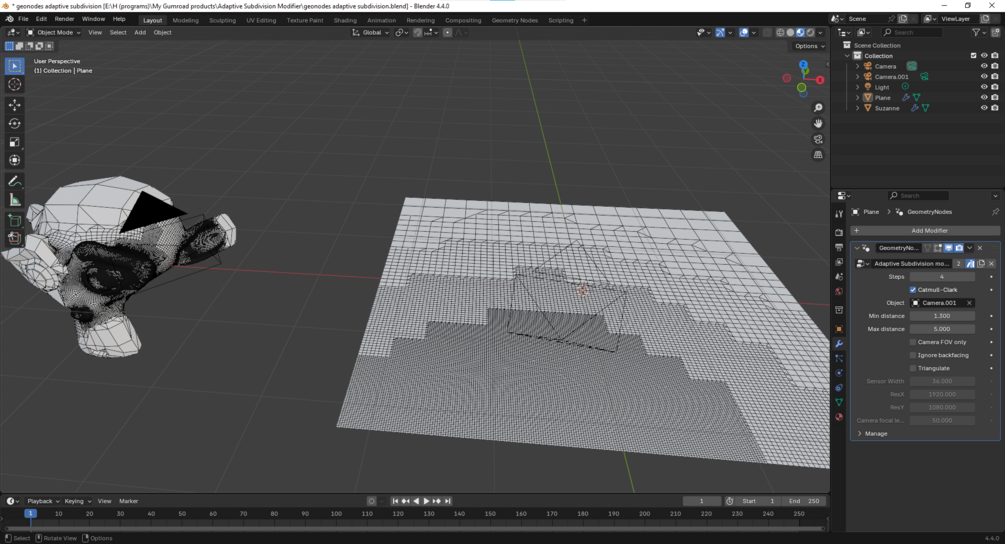Switch to the Modeling workspace tab
Viewport: 1005px width, 544px height.
tap(185, 21)
